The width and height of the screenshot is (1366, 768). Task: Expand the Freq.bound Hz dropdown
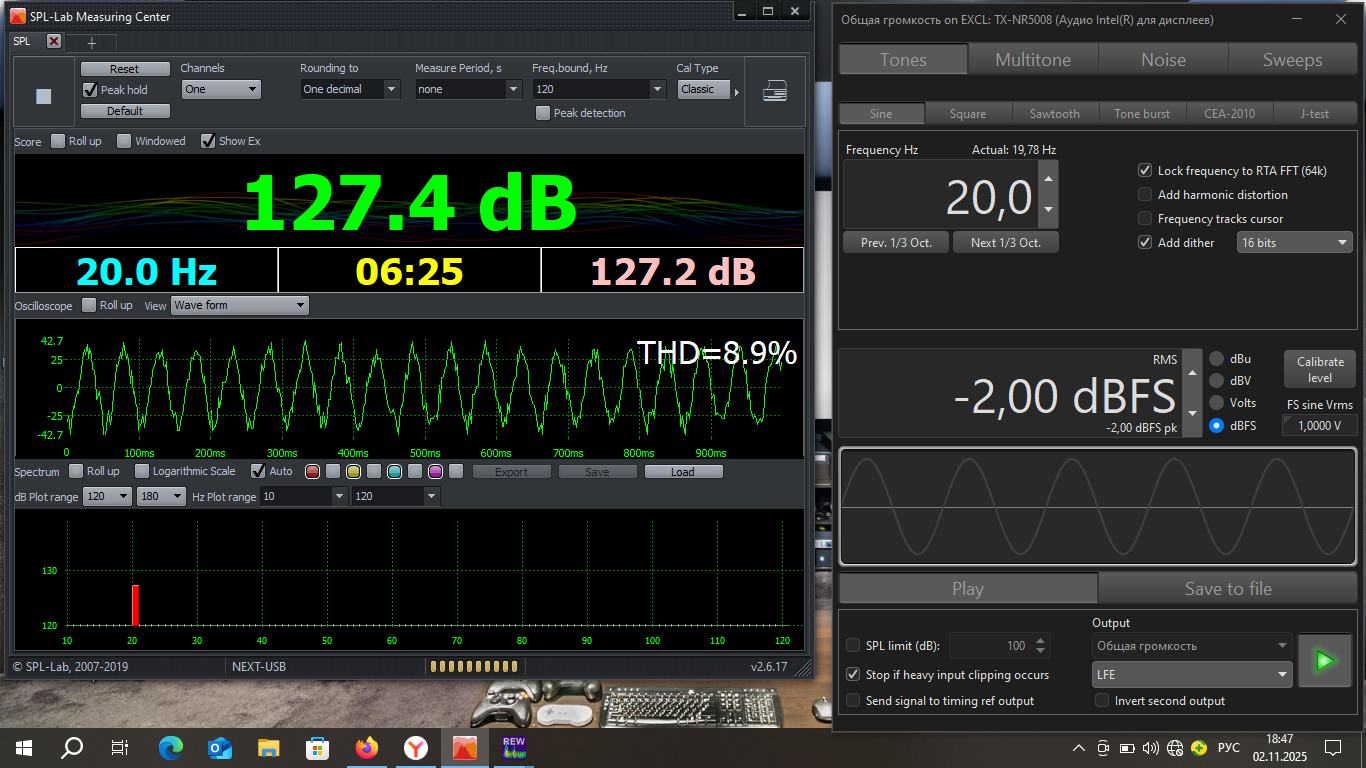point(657,89)
